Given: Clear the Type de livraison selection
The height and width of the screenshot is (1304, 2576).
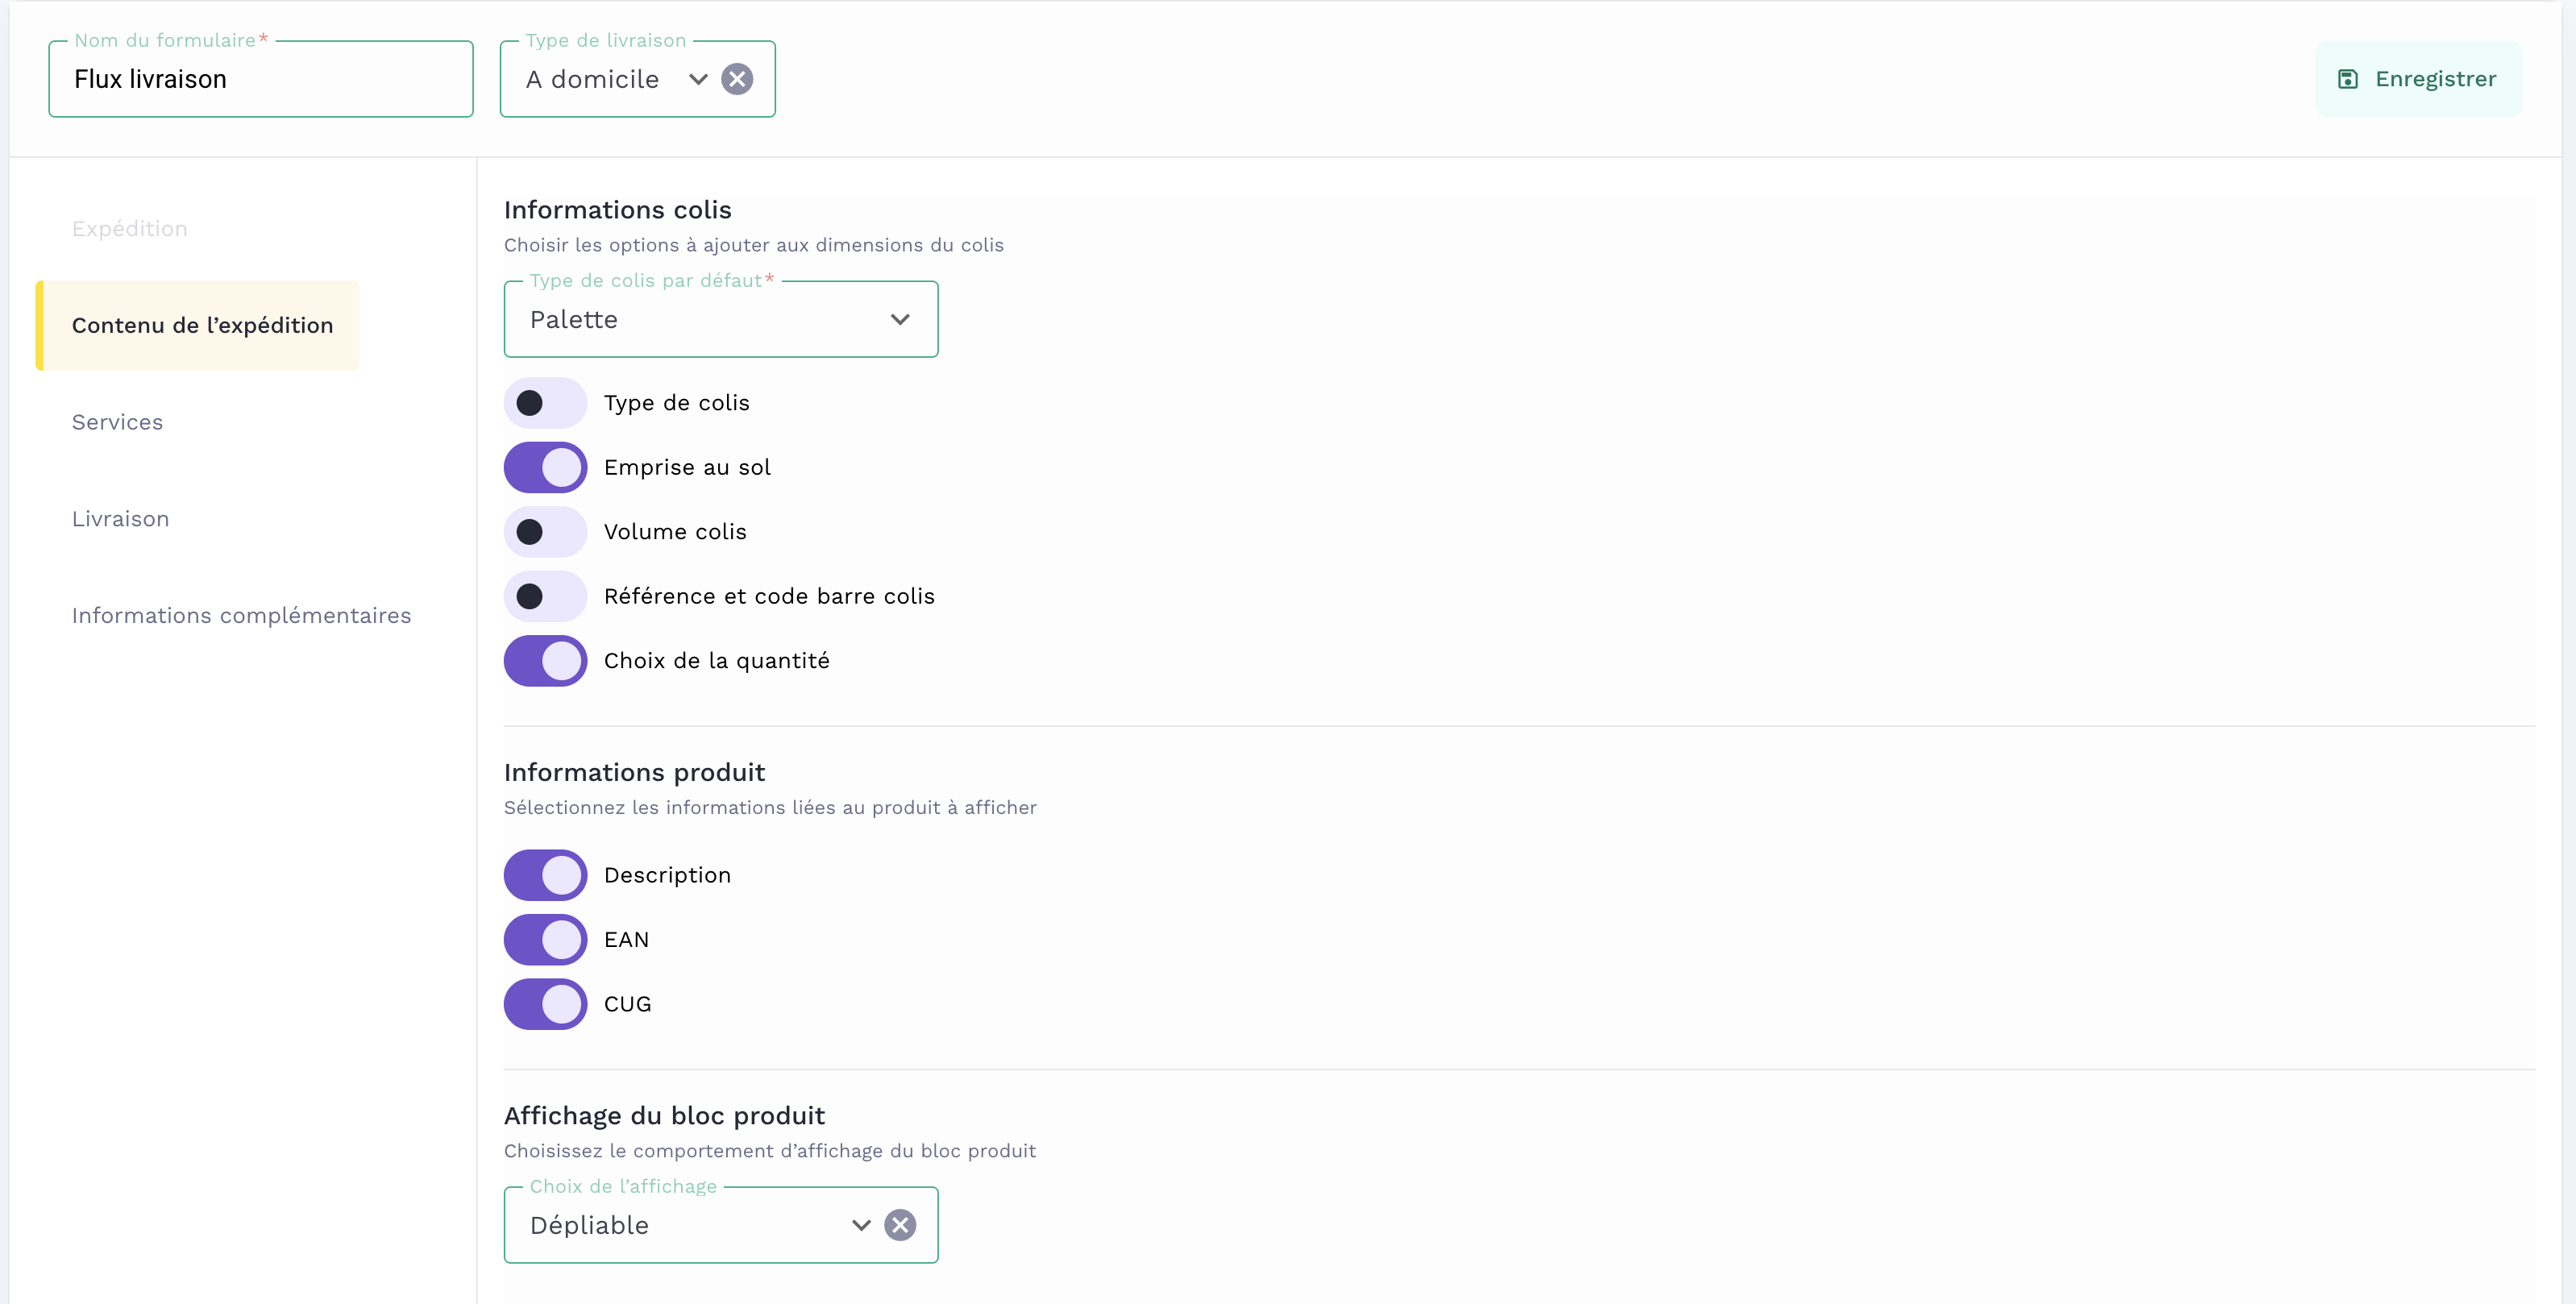Looking at the screenshot, I should pos(737,79).
